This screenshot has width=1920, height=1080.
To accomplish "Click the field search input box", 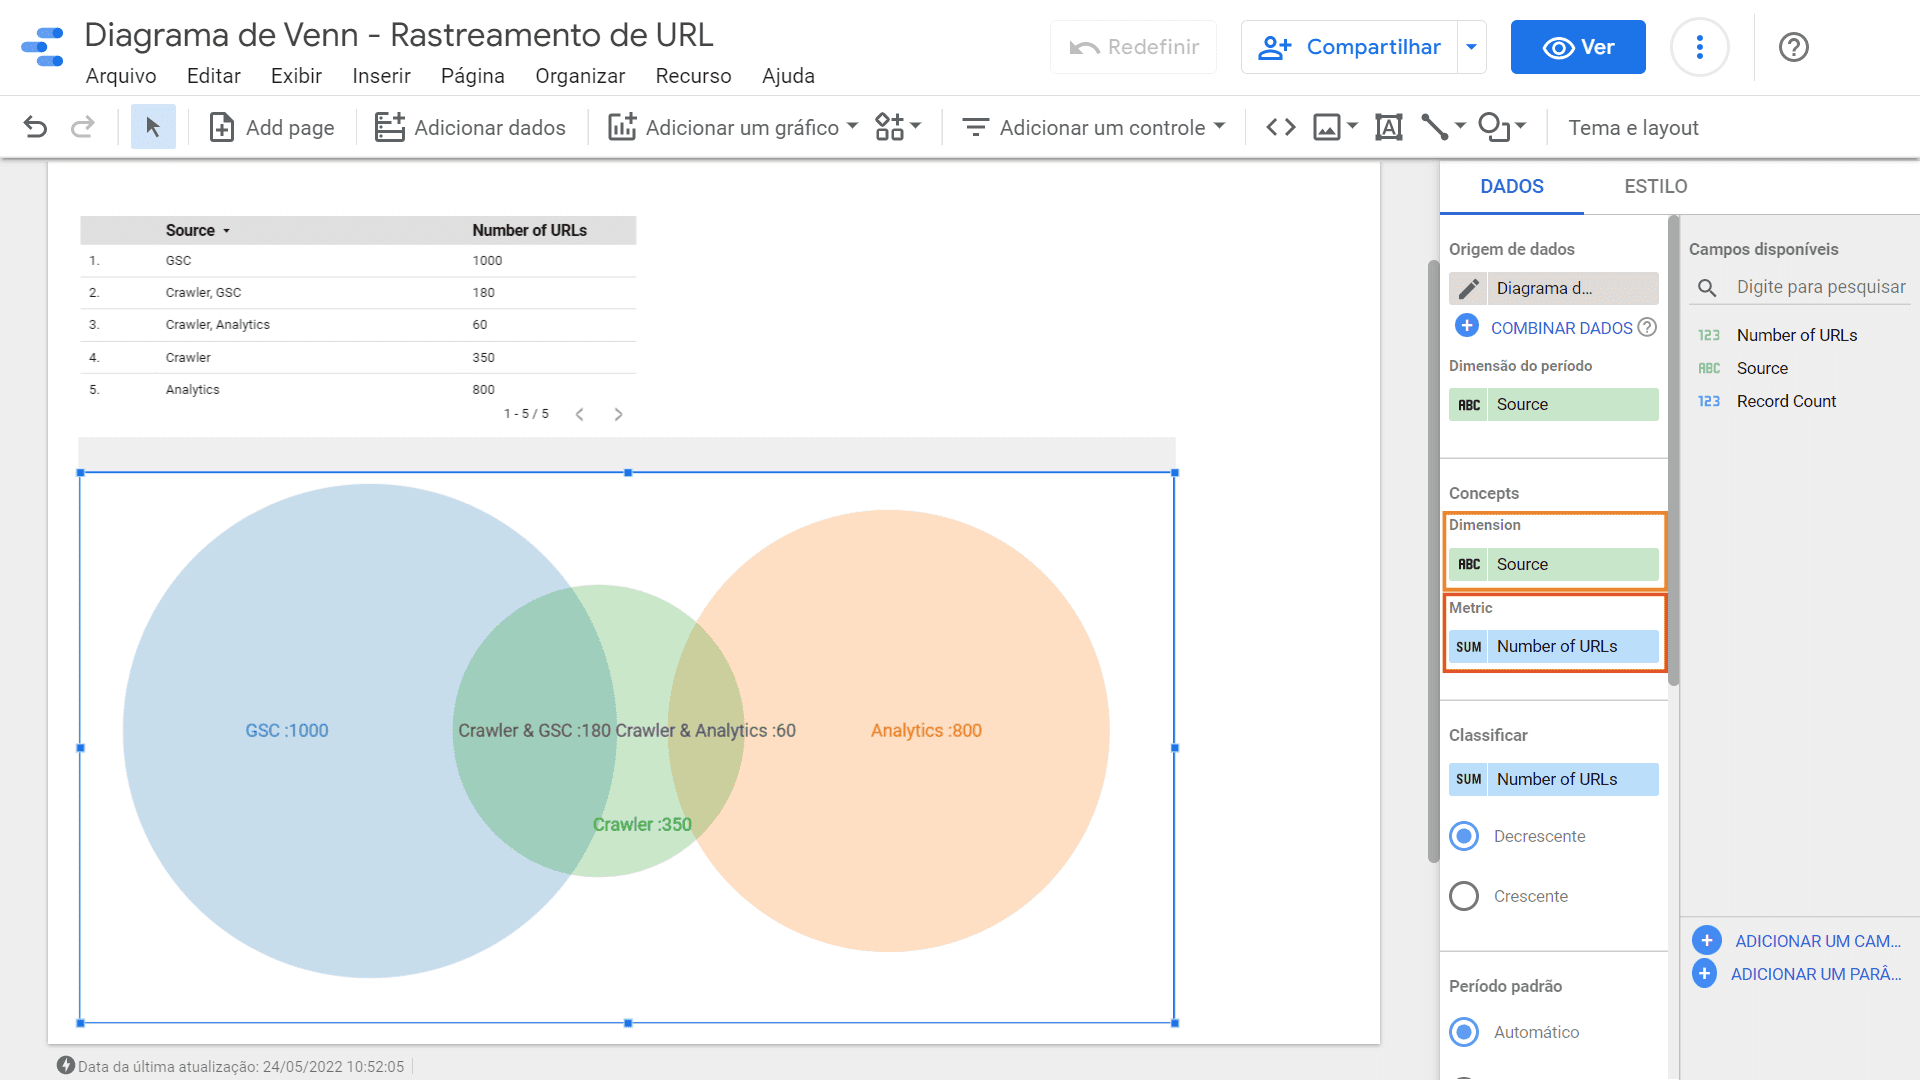I will [x=1820, y=288].
